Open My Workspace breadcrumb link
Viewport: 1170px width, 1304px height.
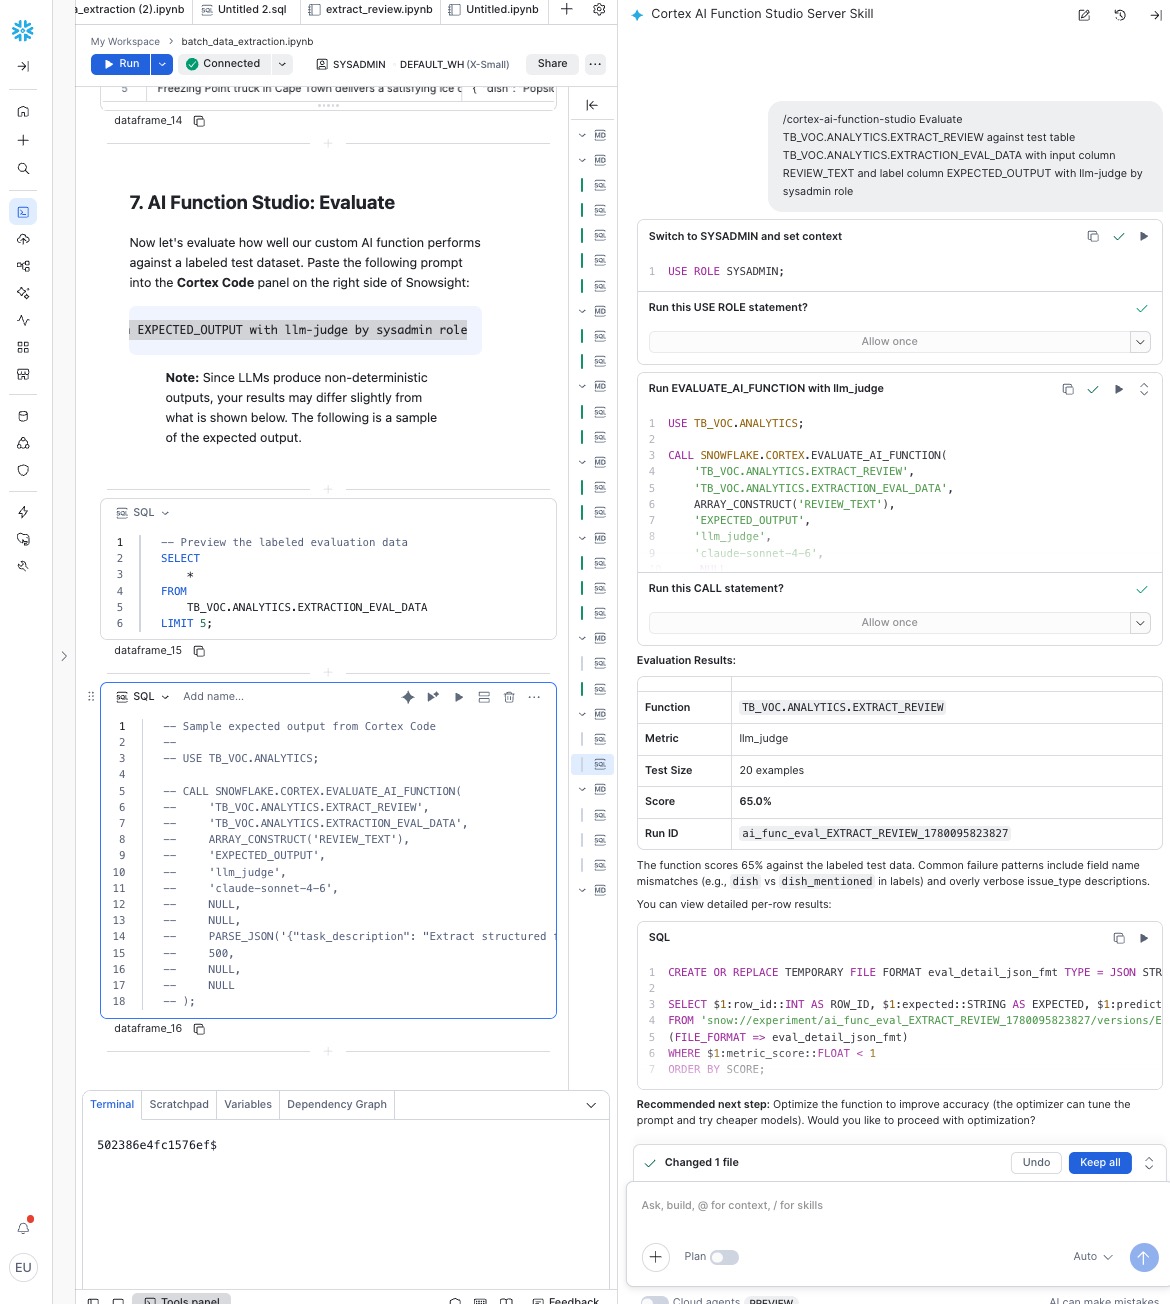(x=125, y=42)
